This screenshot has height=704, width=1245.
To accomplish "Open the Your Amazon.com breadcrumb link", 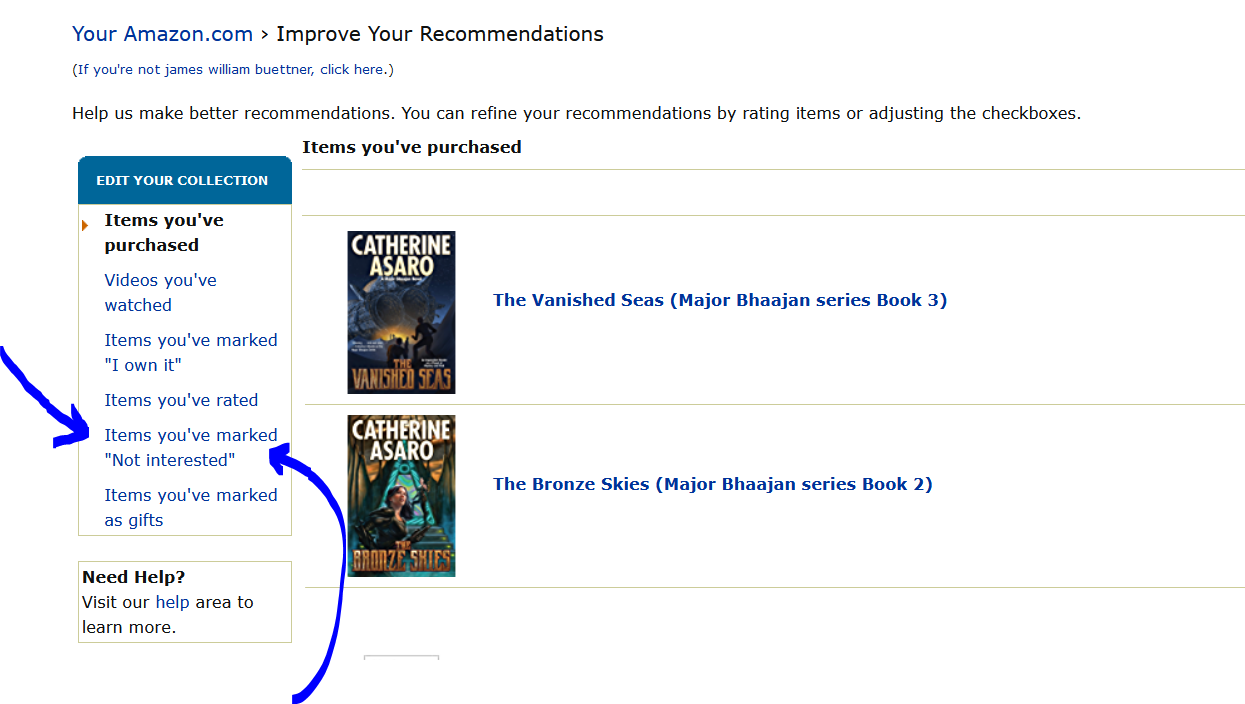I will coord(162,34).
